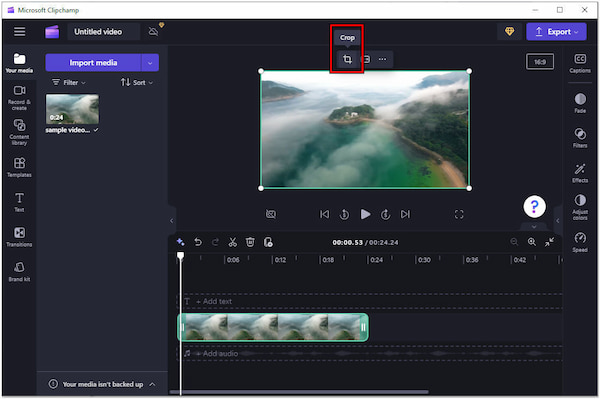Open the Text tab
The width and height of the screenshot is (600, 399).
19,202
